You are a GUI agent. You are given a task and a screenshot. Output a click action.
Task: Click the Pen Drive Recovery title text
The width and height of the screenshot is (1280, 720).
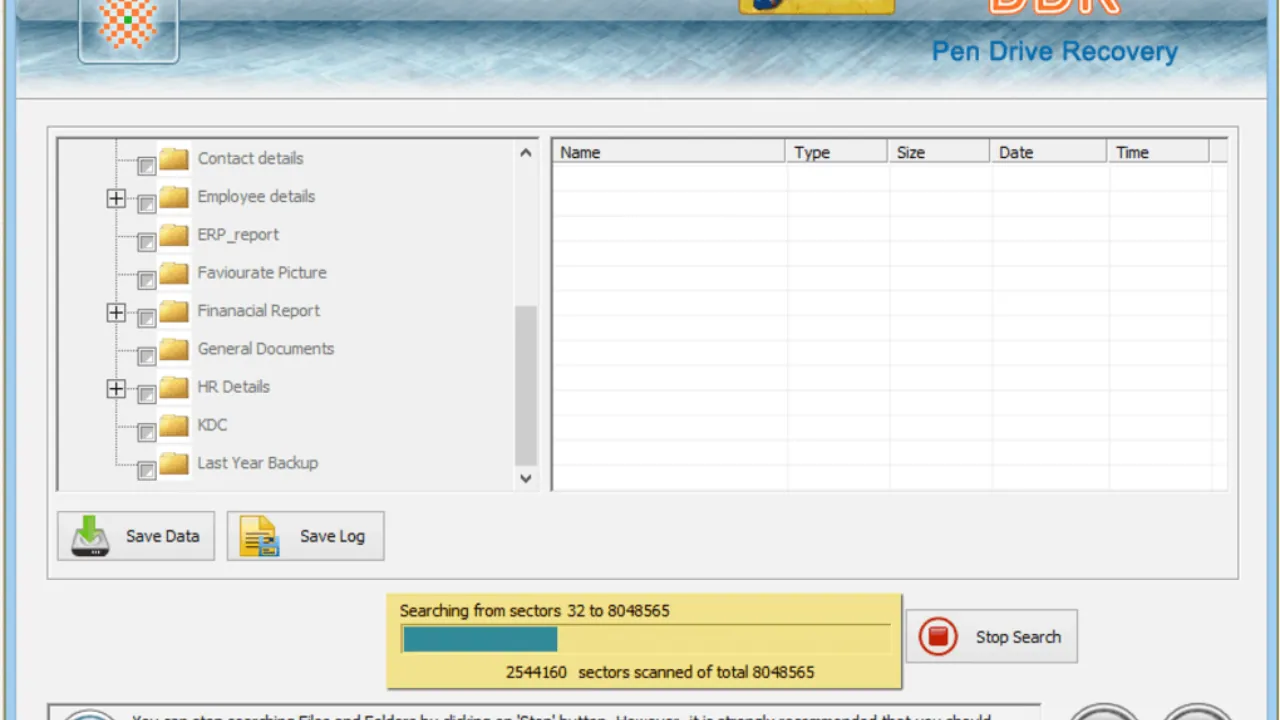pos(1055,52)
